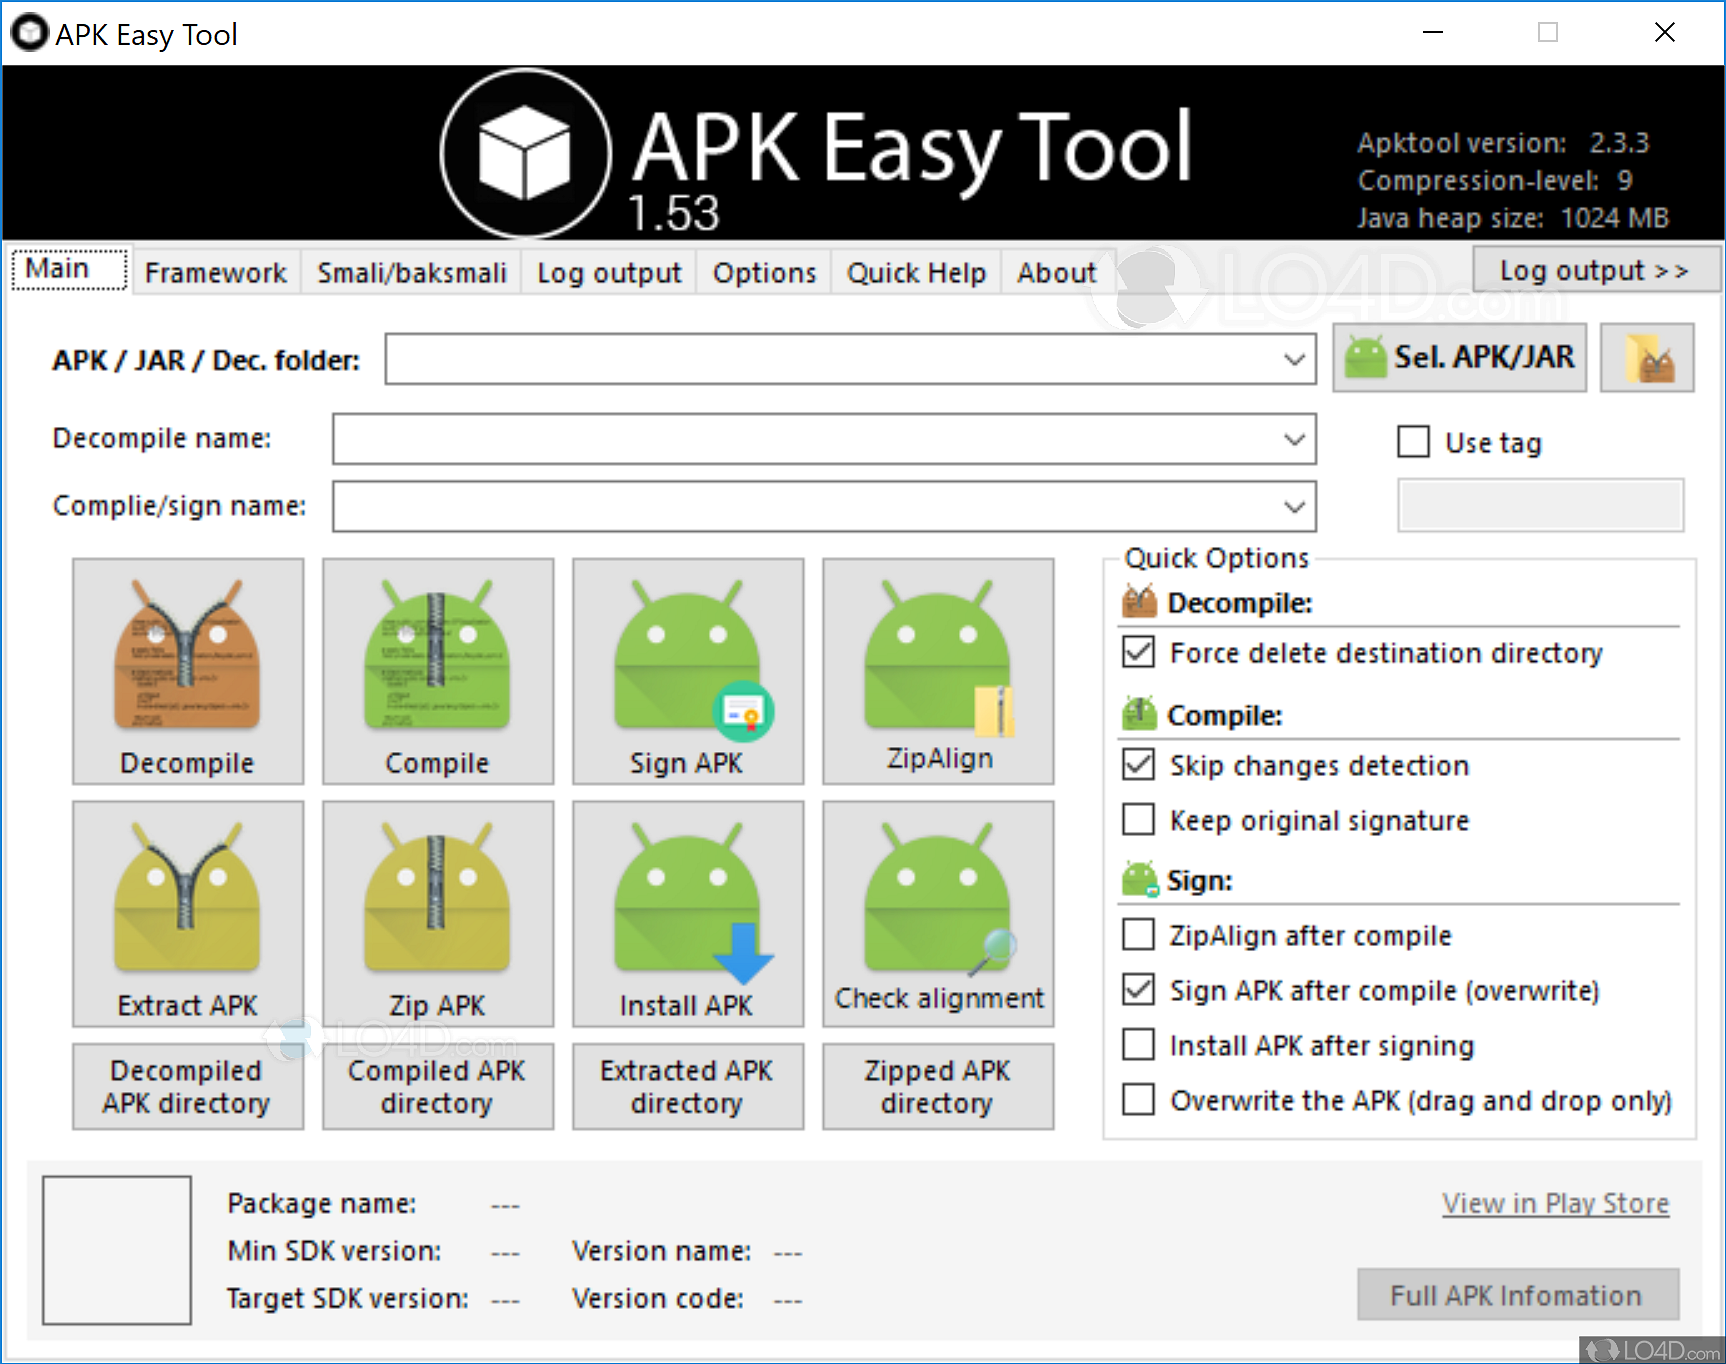Switch to the Main tab
The image size is (1726, 1364).
[x=69, y=269]
